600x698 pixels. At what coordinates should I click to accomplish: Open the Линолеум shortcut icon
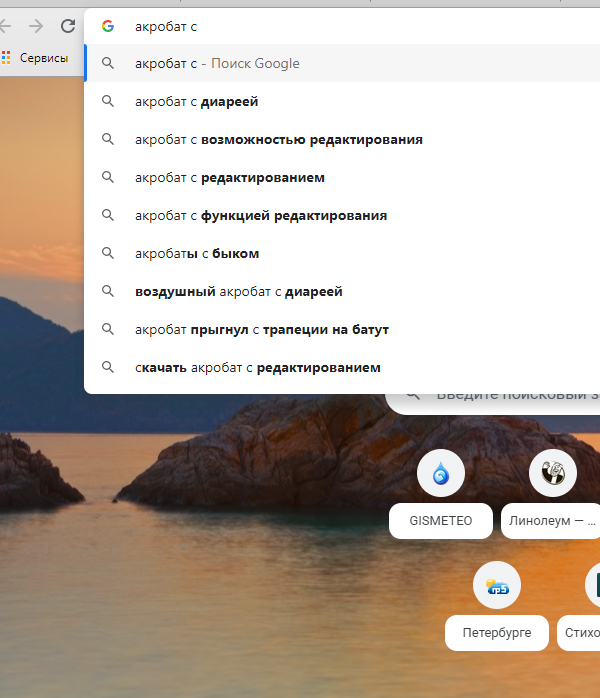pos(552,474)
